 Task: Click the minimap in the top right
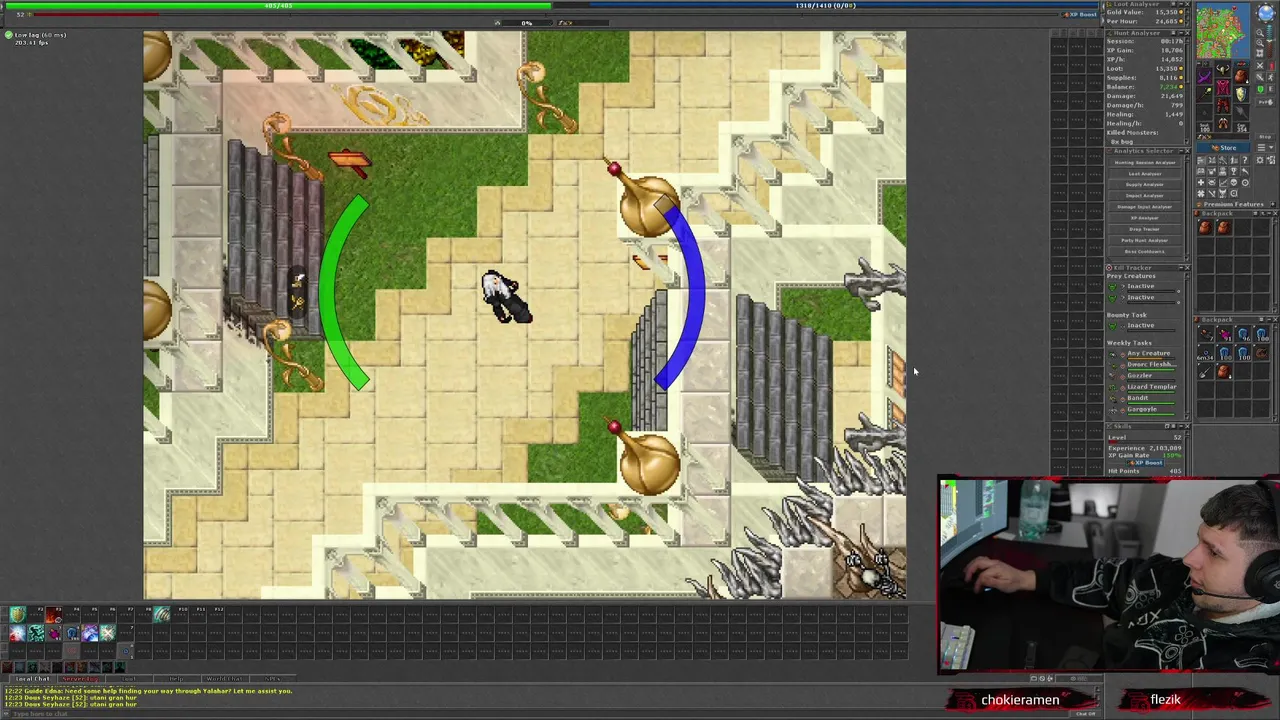[x=1223, y=31]
